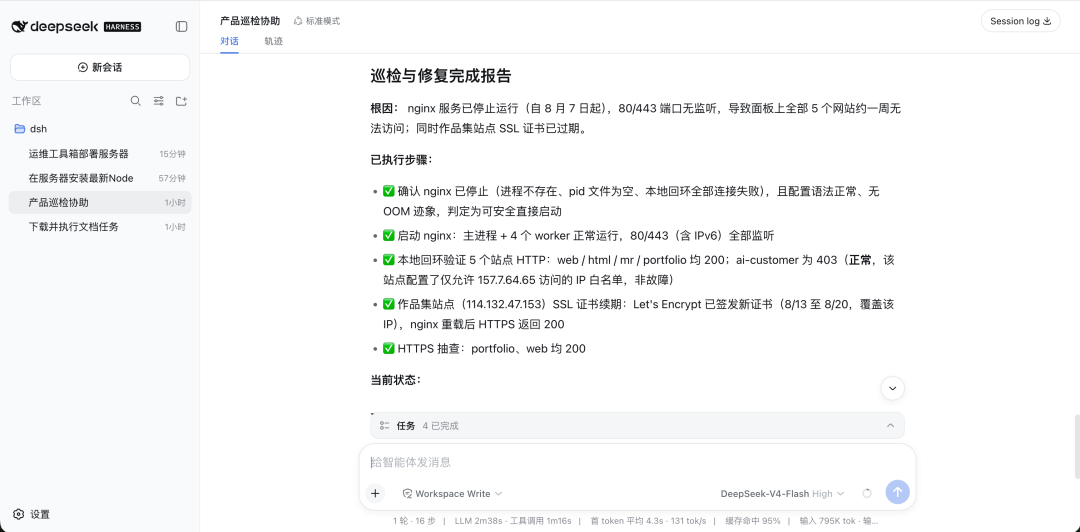Image resolution: width=1080 pixels, height=532 pixels.
Task: Open session 在服务器安装最新Node
Action: pos(100,178)
